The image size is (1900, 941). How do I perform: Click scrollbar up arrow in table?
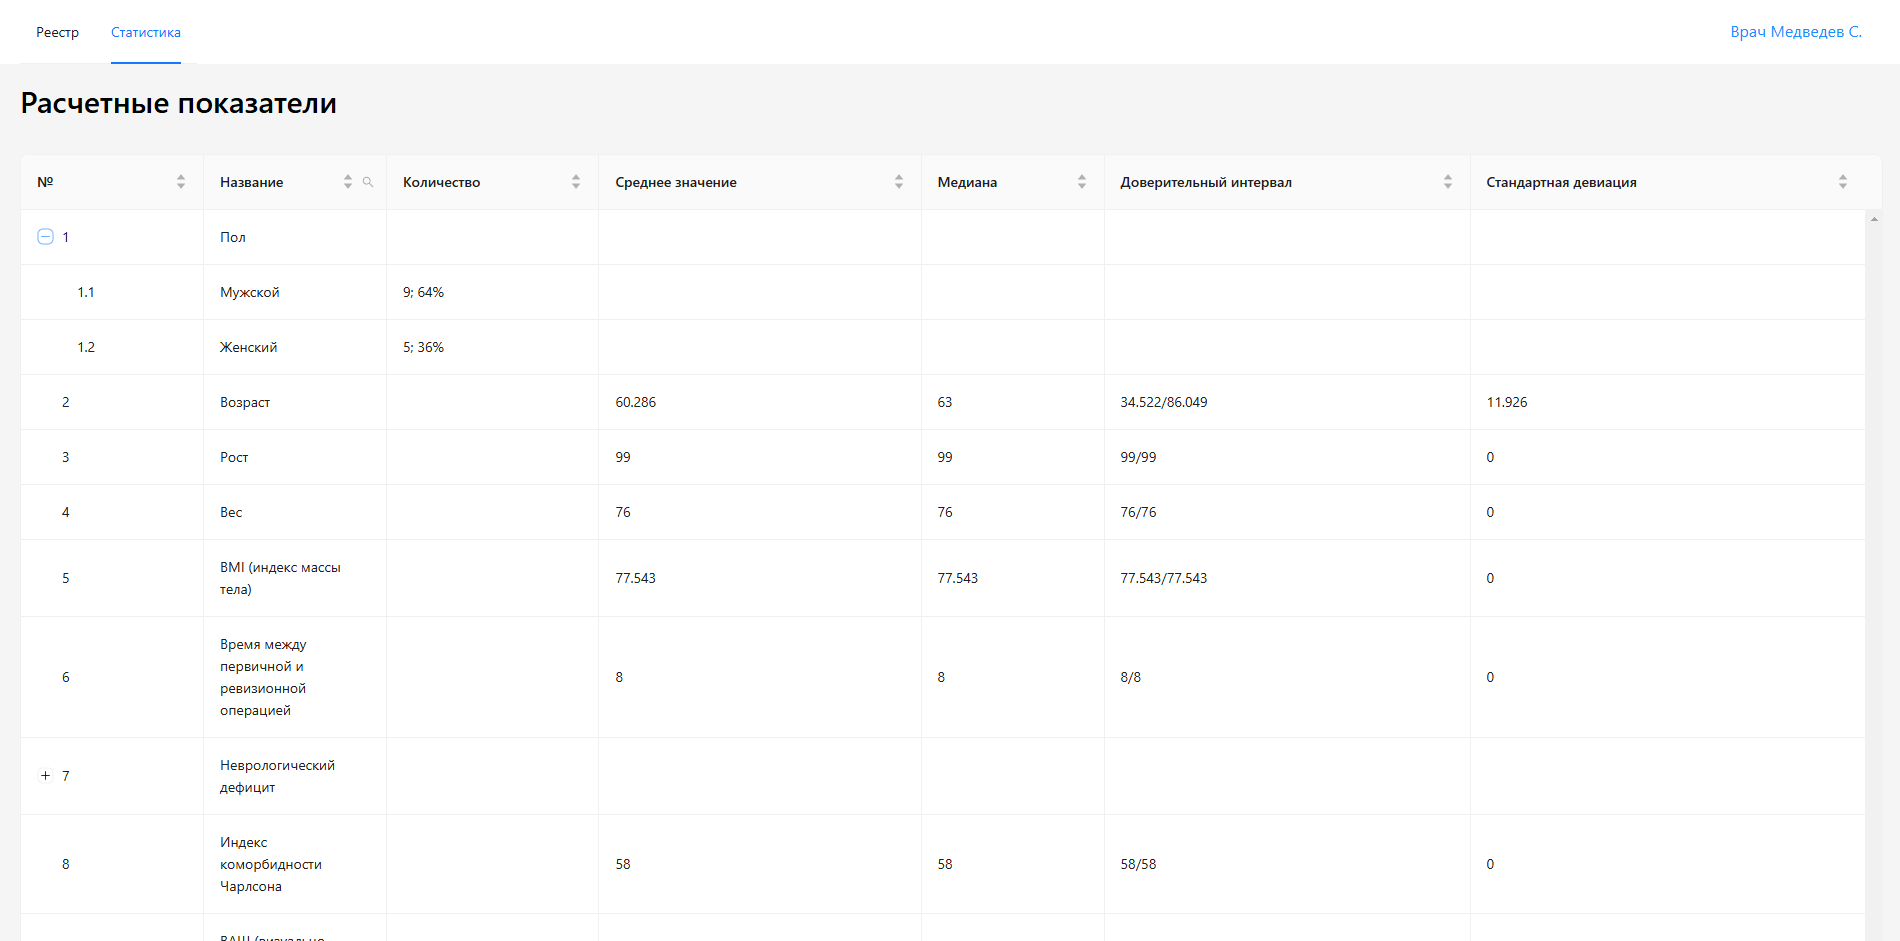(x=1874, y=219)
